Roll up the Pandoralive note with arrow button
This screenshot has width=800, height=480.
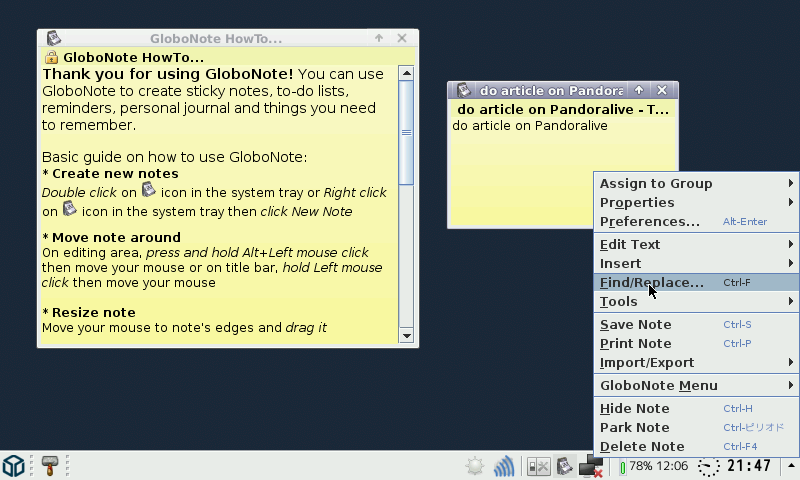639,90
